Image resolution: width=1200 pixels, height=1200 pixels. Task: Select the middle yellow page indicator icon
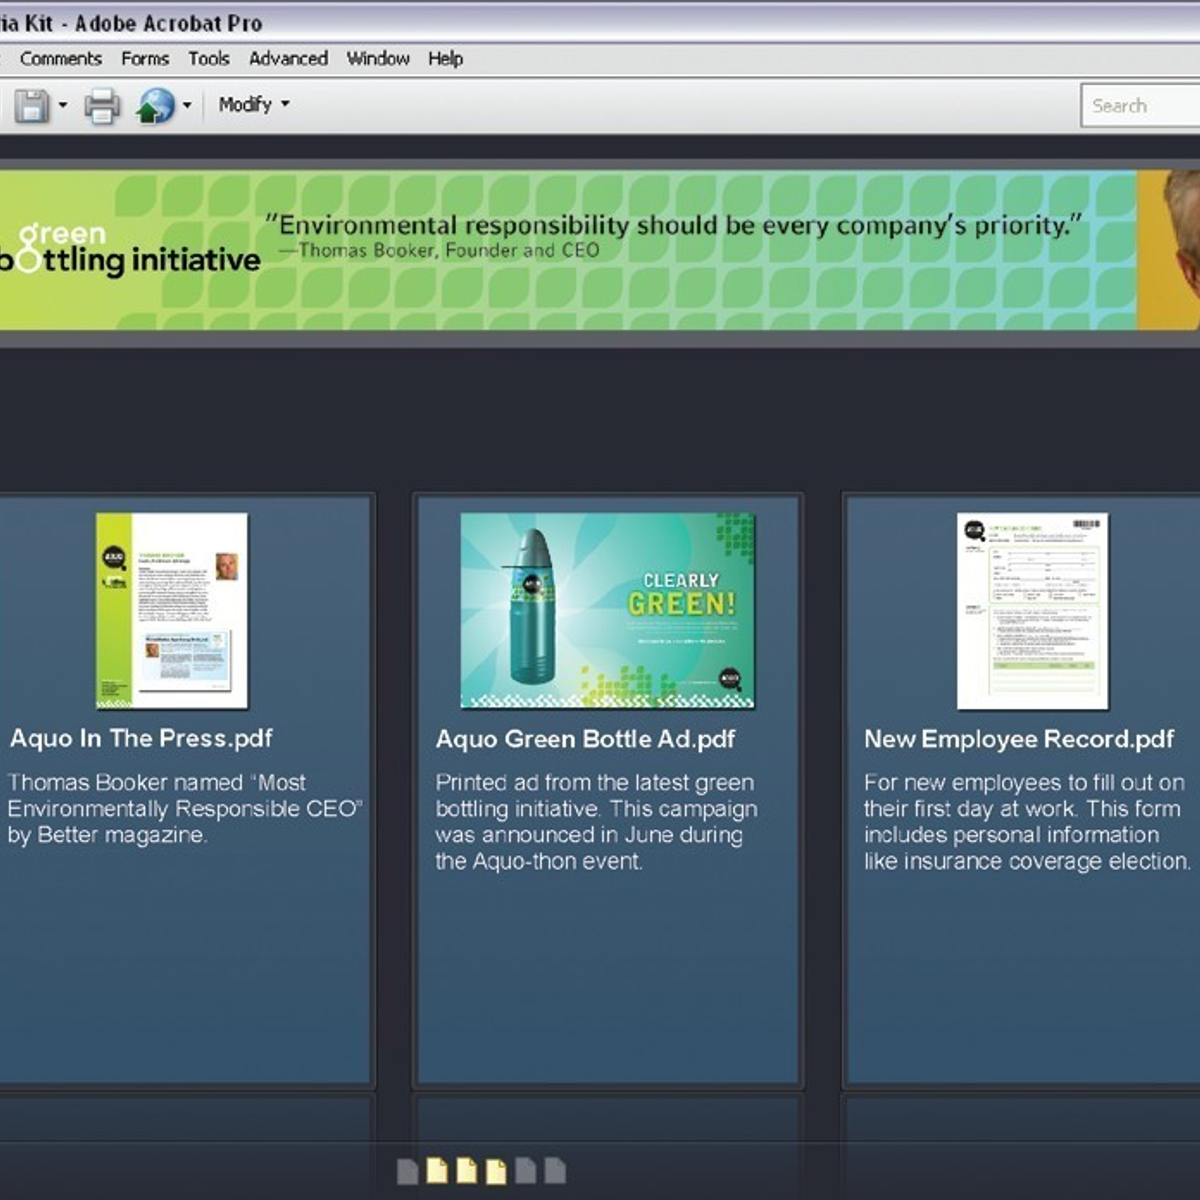[467, 1170]
